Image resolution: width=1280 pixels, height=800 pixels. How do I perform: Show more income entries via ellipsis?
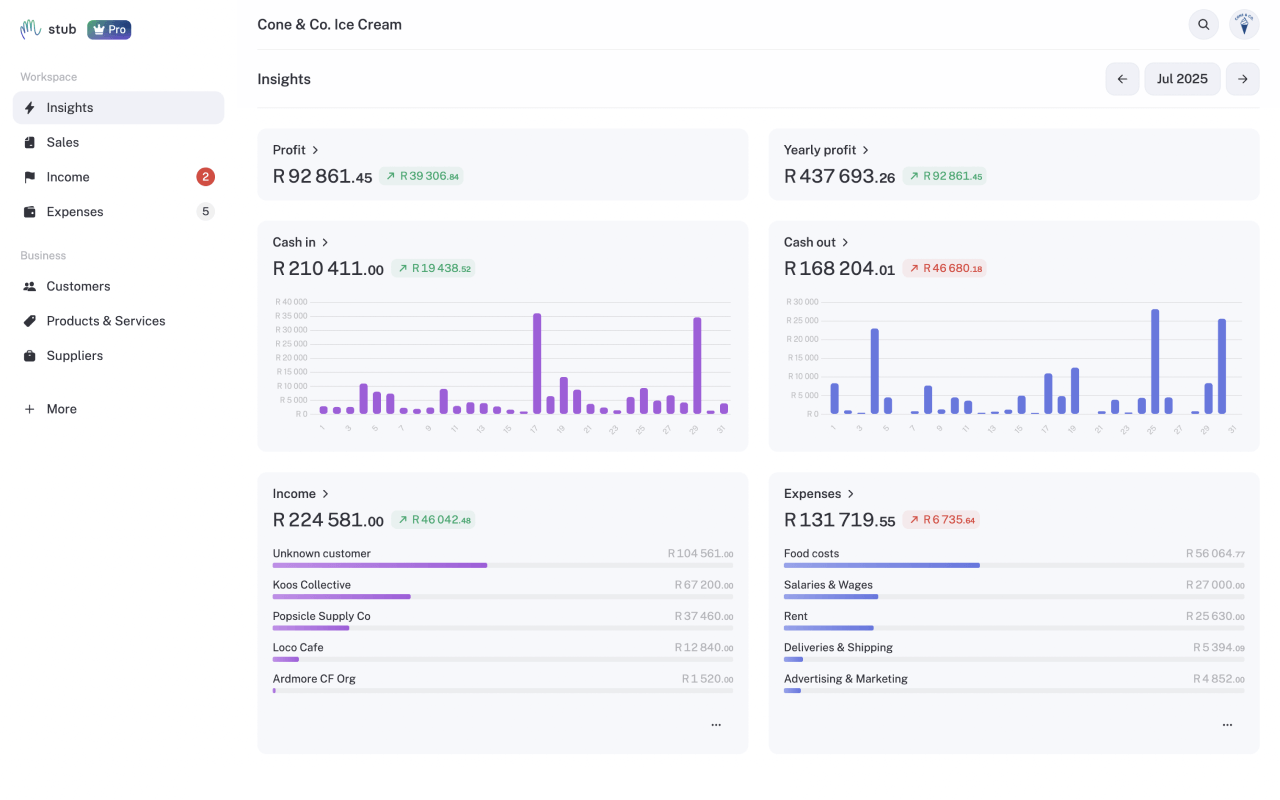click(x=716, y=724)
